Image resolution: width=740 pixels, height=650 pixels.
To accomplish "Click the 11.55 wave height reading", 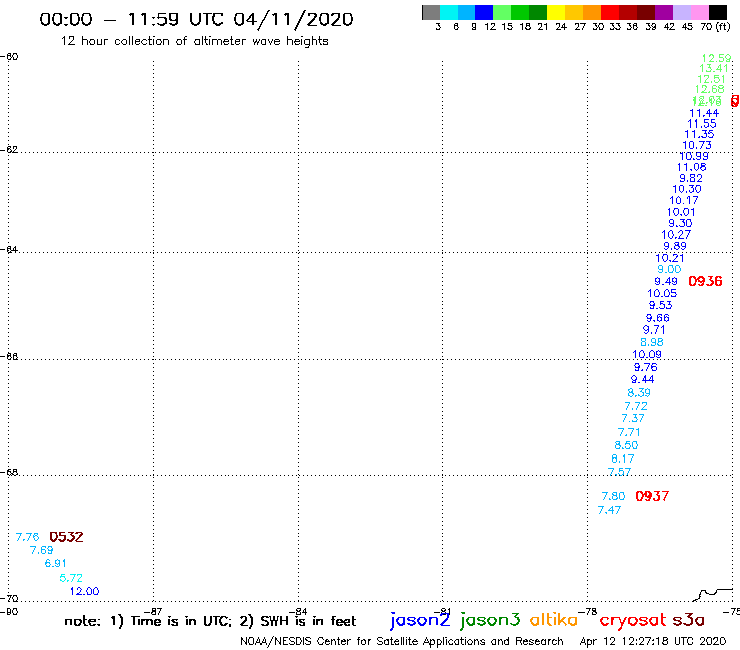I will 701,124.
